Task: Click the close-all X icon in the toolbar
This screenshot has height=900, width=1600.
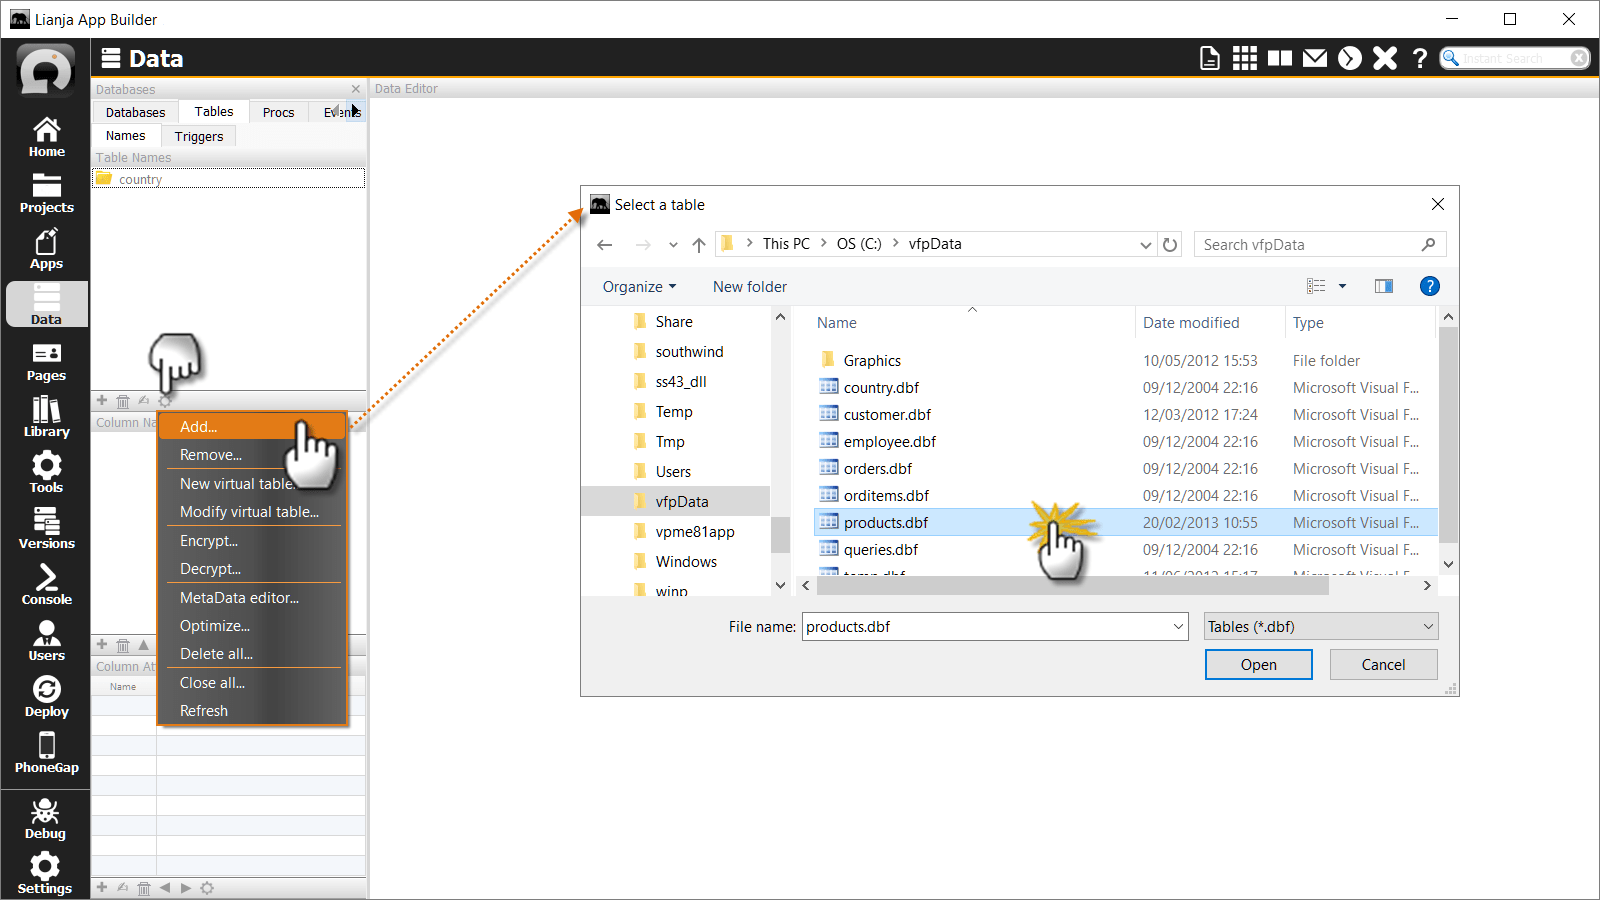Action: tap(1384, 58)
